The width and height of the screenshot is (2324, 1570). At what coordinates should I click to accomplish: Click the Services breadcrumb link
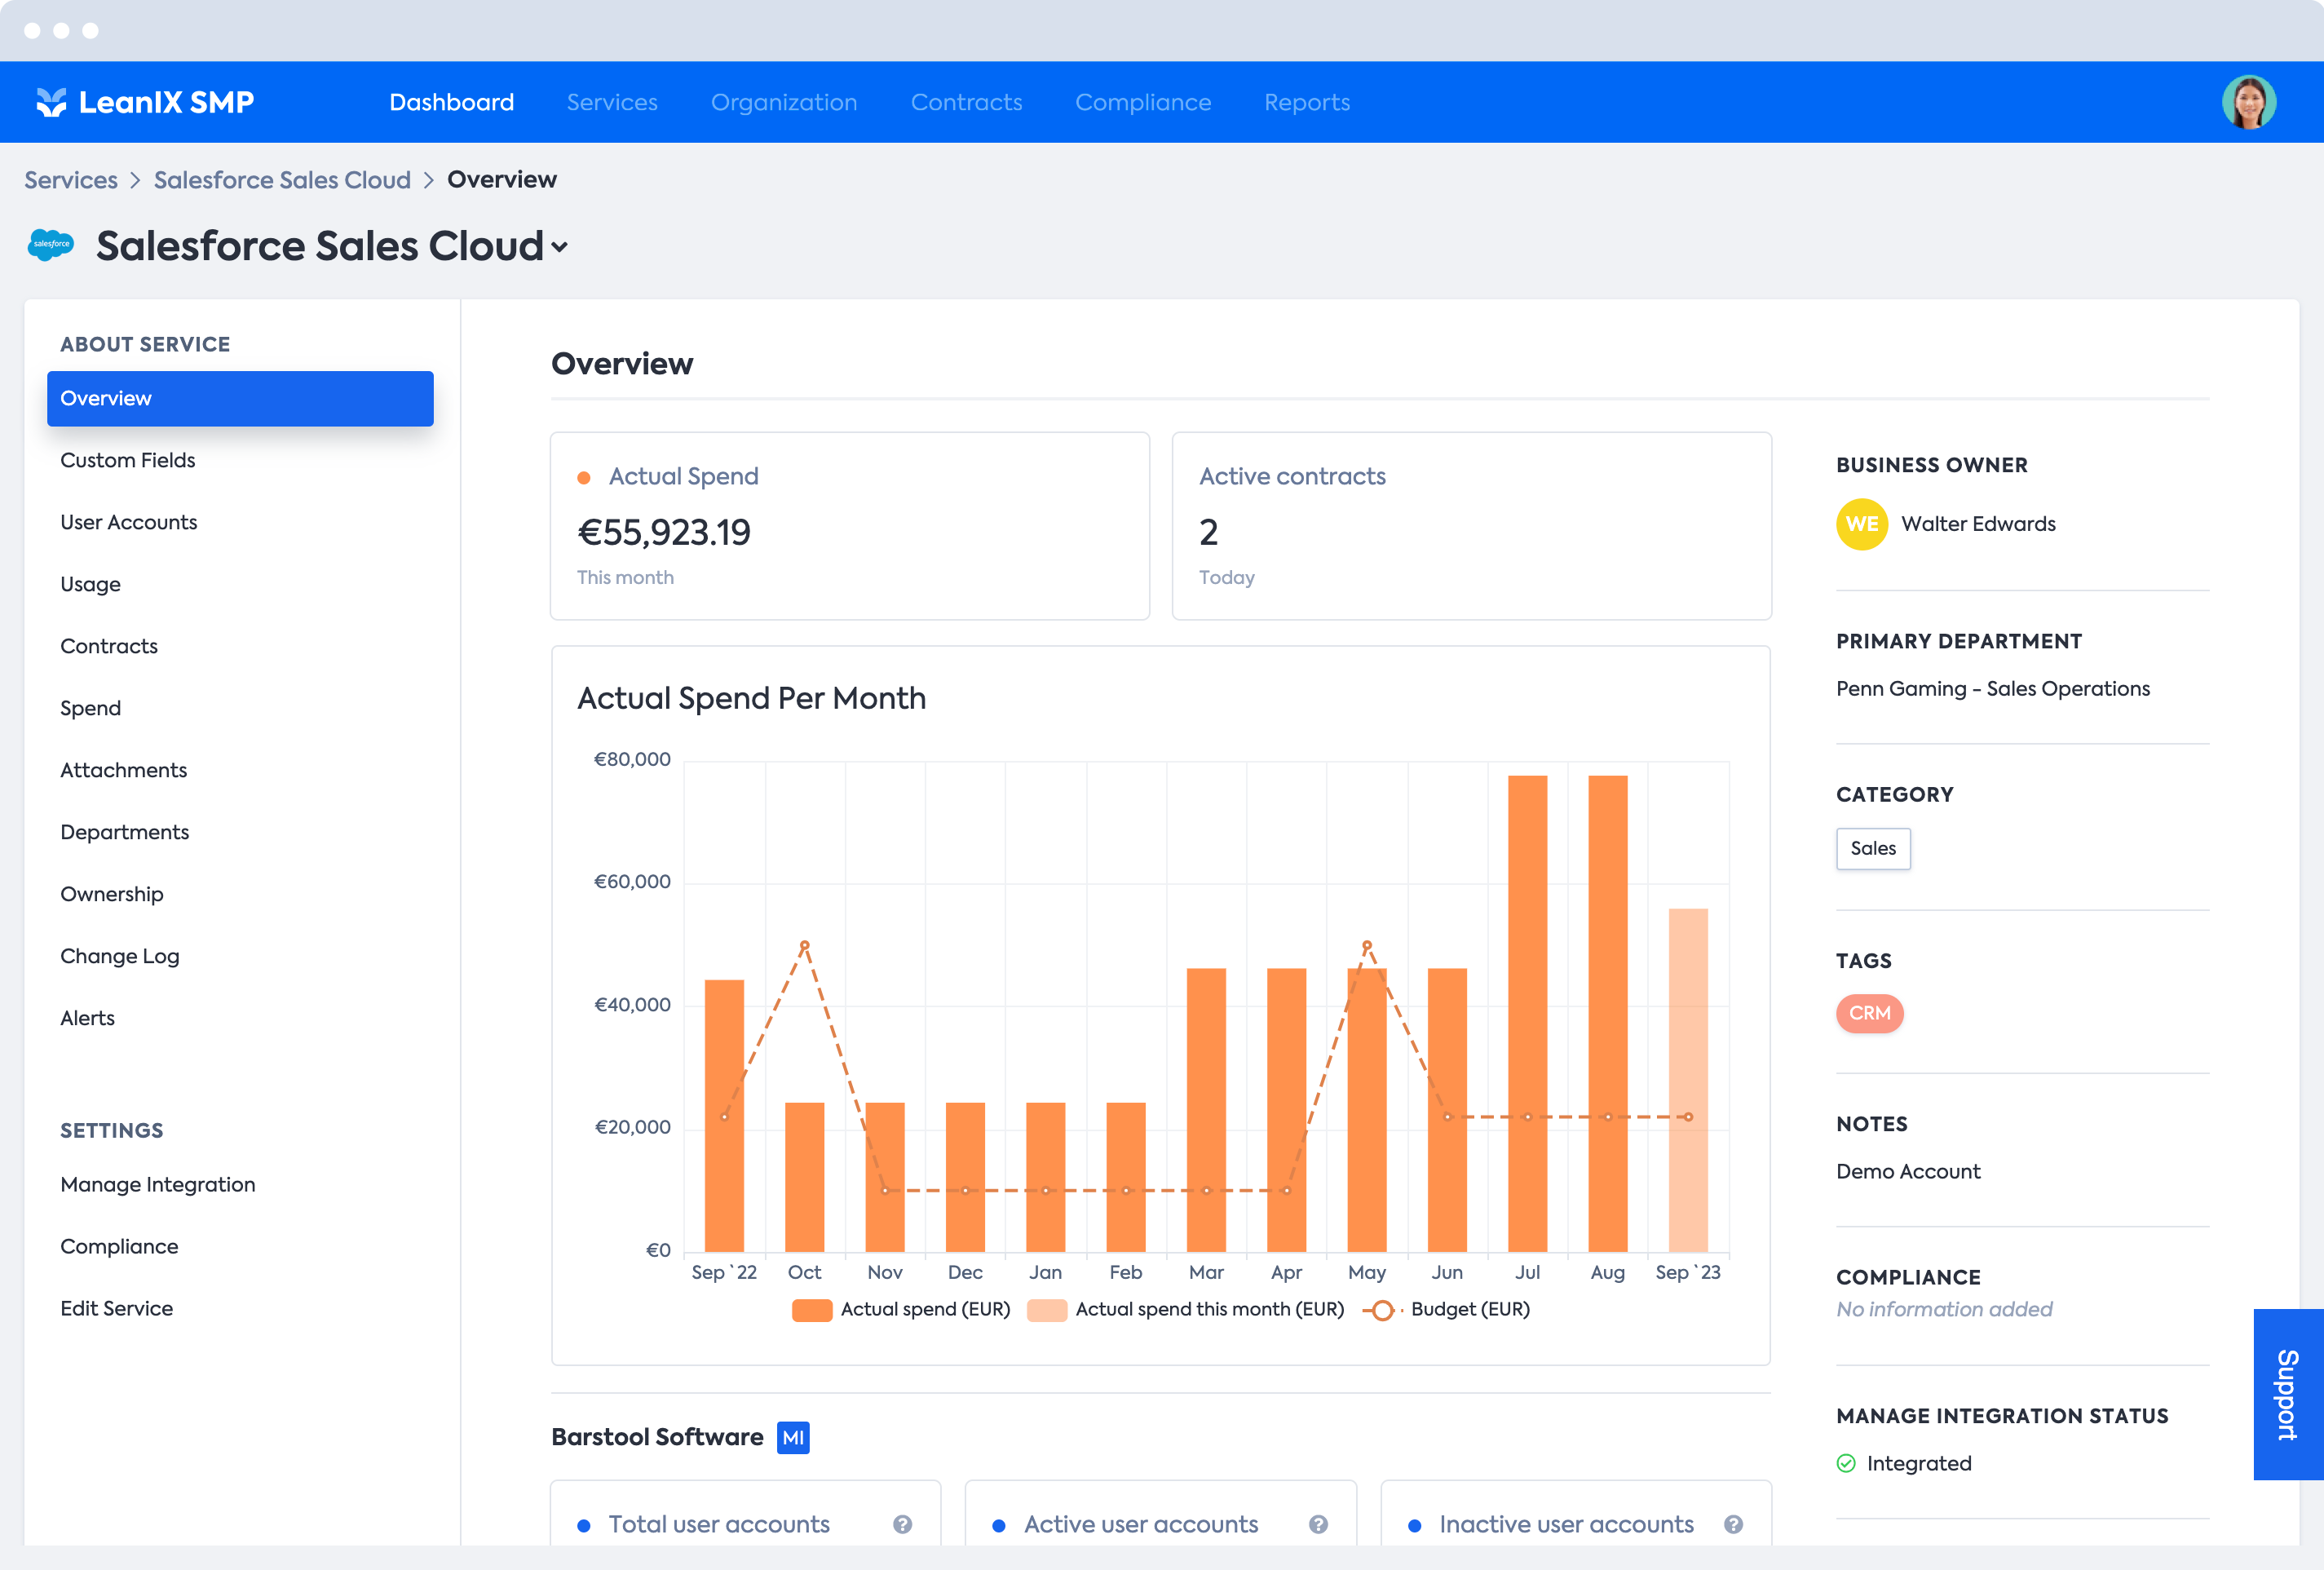pyautogui.click(x=71, y=180)
